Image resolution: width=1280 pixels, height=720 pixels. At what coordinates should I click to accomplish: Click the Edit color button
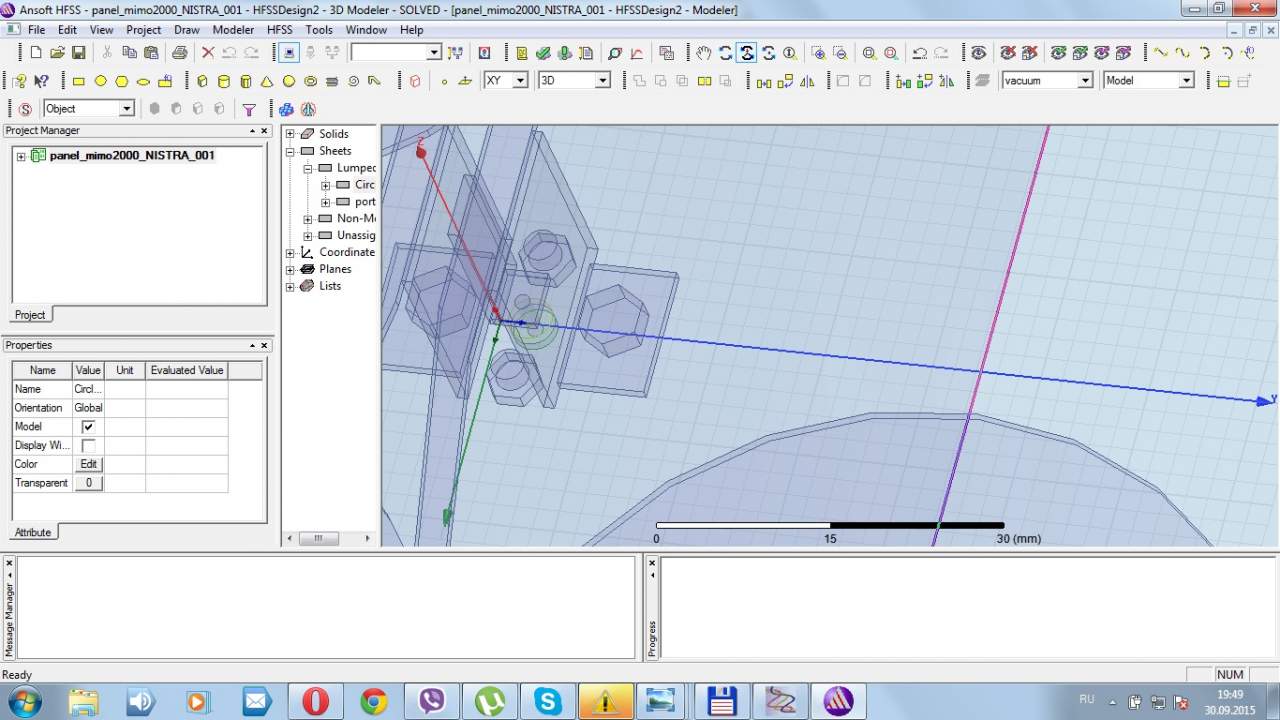pos(88,464)
